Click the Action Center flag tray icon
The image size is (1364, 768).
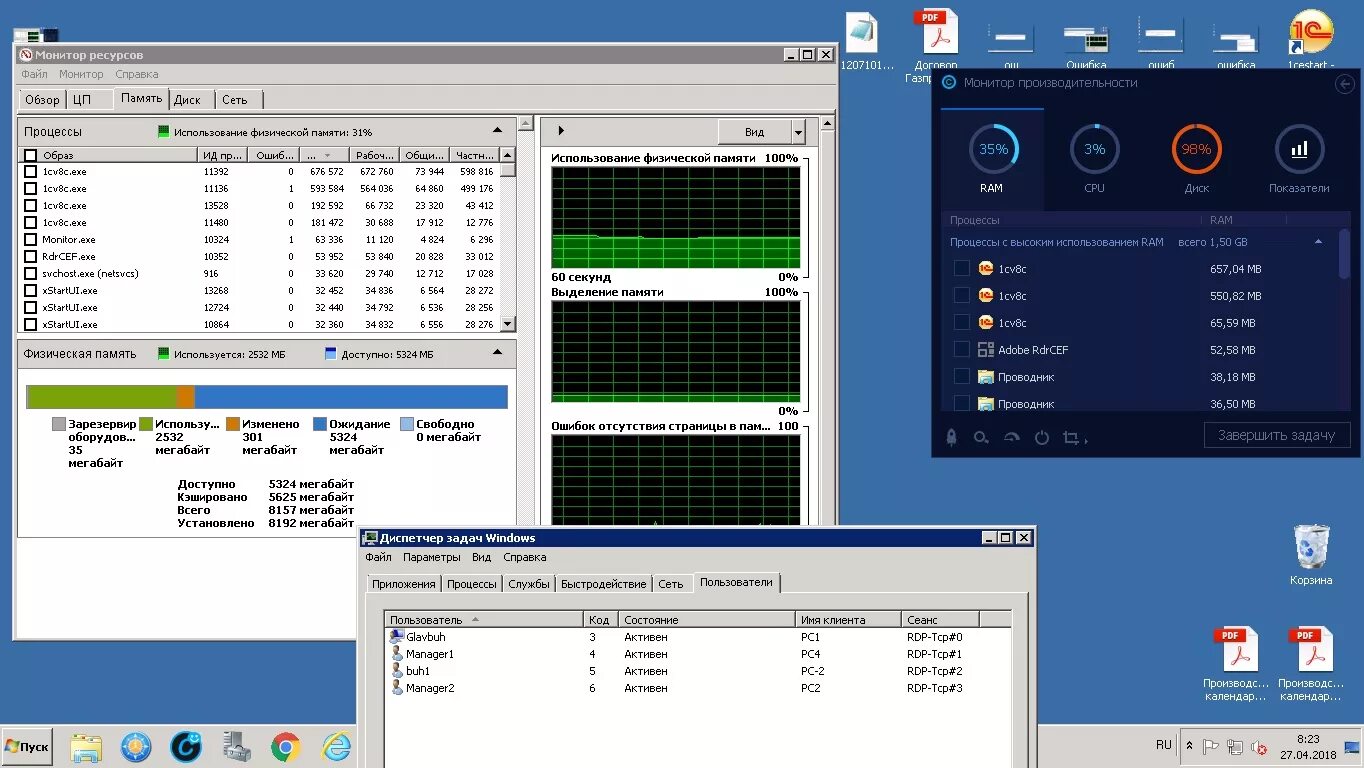click(x=1211, y=747)
